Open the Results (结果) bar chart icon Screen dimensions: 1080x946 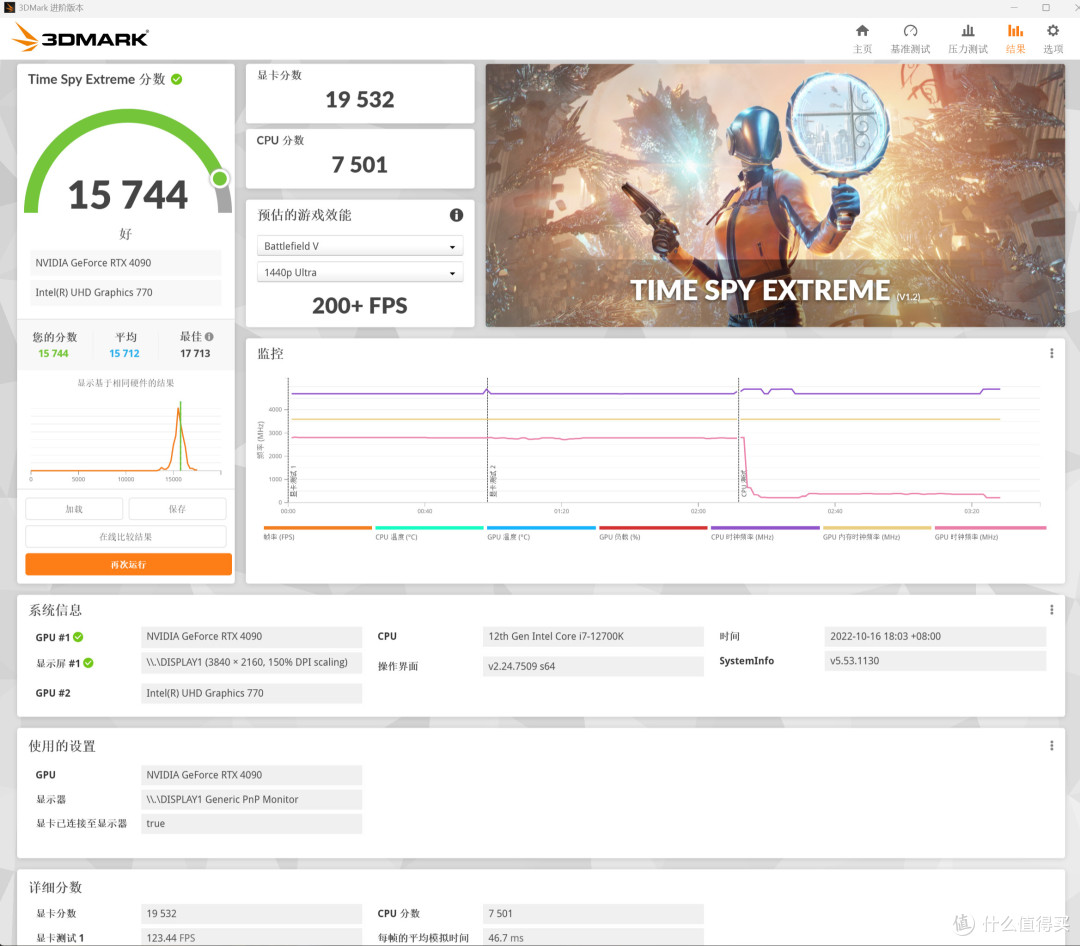[1015, 31]
